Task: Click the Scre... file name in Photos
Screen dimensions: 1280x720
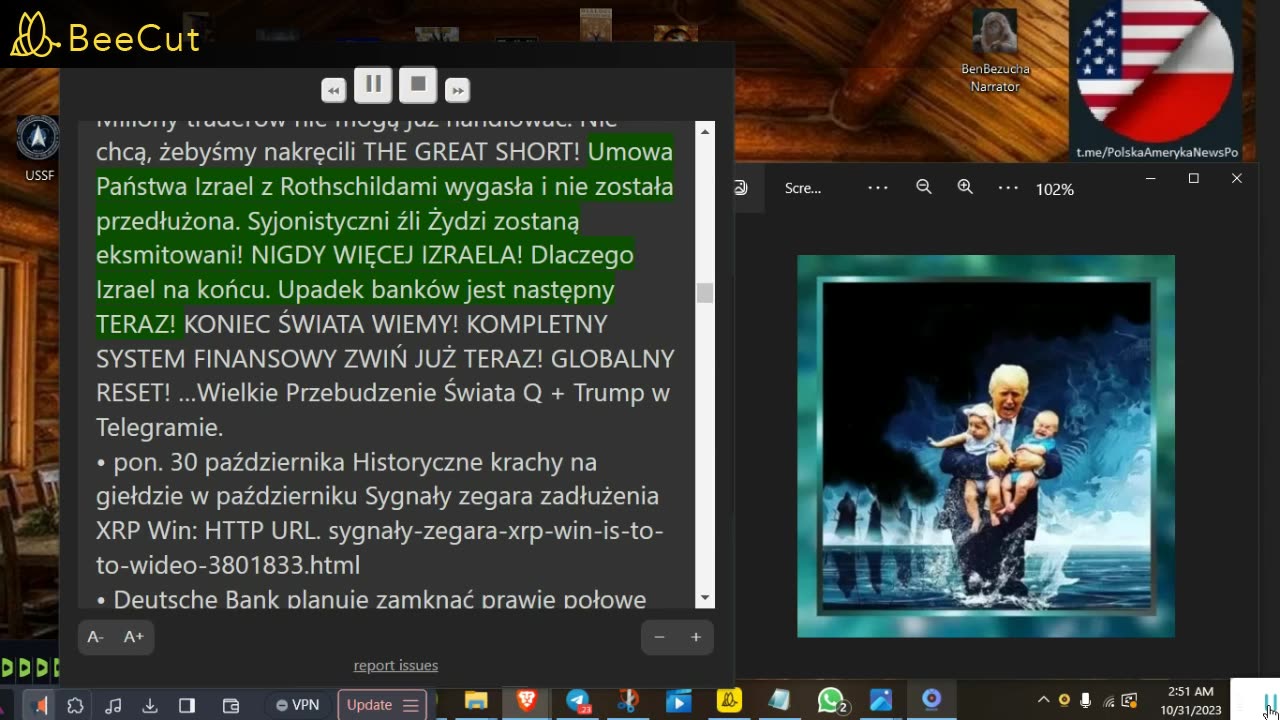Action: [x=803, y=188]
